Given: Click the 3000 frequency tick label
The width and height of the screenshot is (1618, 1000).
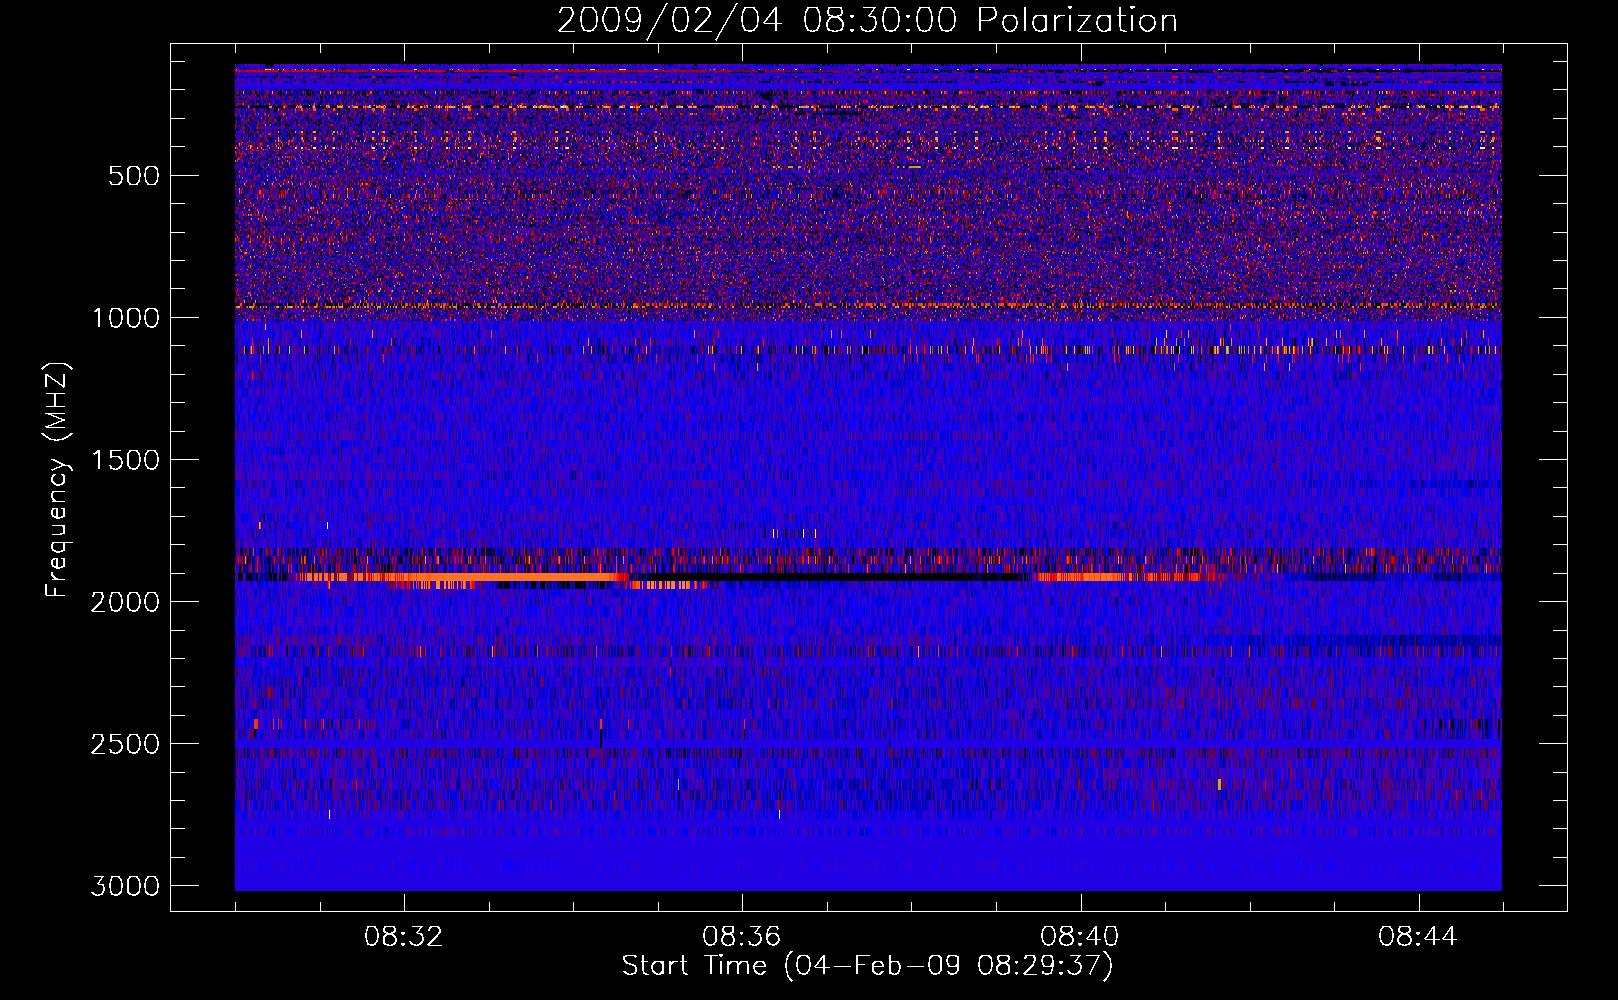Looking at the screenshot, I should click(x=125, y=886).
